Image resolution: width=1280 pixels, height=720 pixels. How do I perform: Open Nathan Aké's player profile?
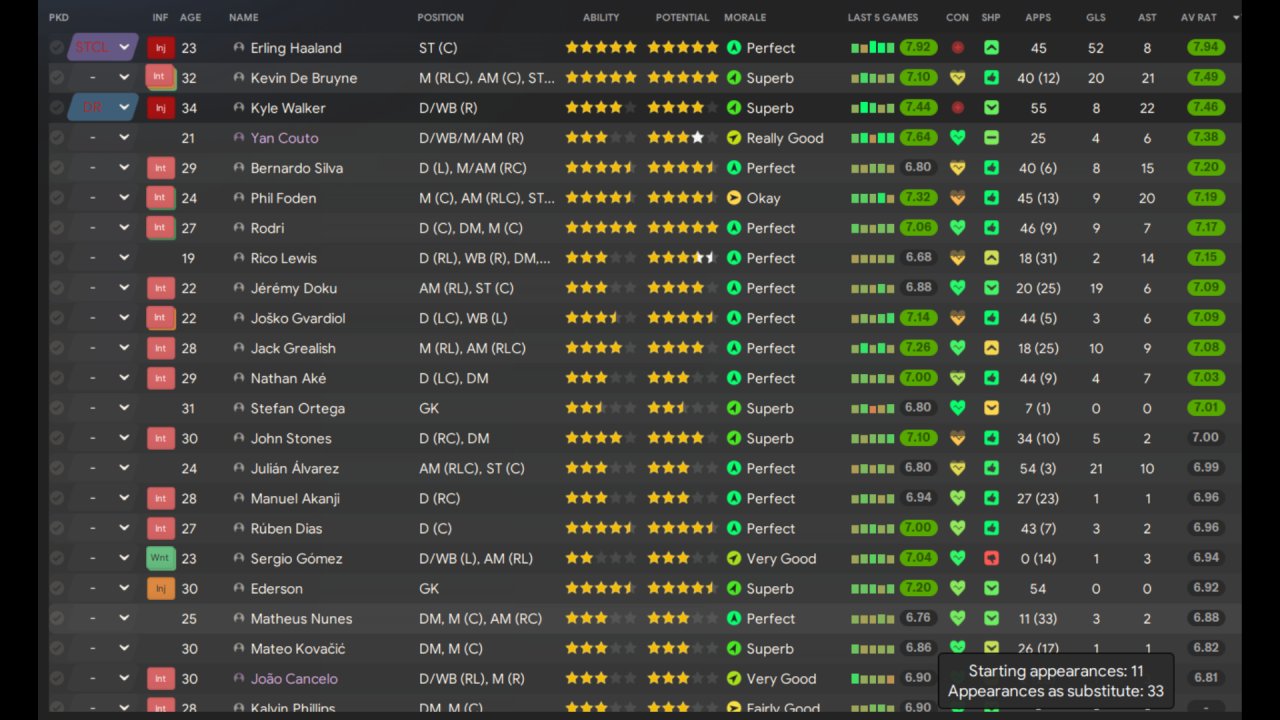click(288, 378)
